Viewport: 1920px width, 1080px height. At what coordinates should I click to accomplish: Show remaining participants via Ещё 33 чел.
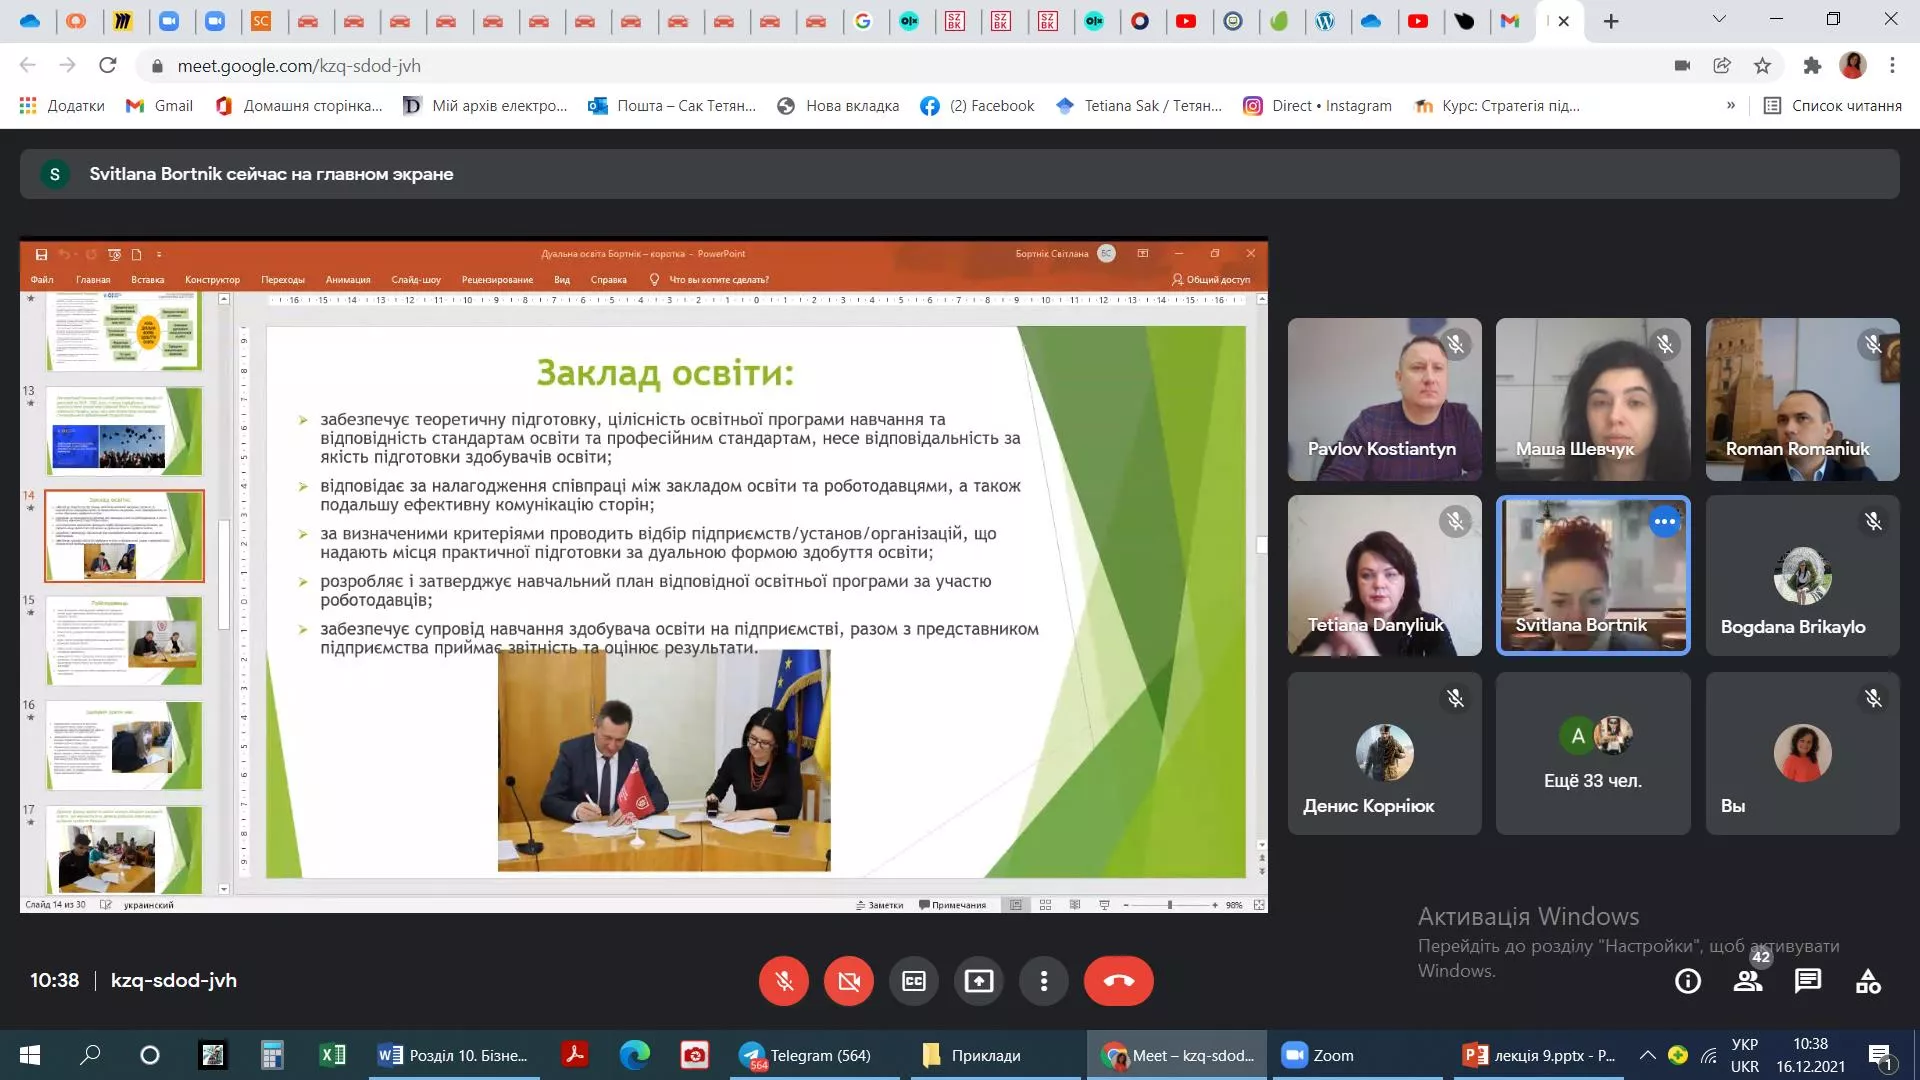(1593, 753)
